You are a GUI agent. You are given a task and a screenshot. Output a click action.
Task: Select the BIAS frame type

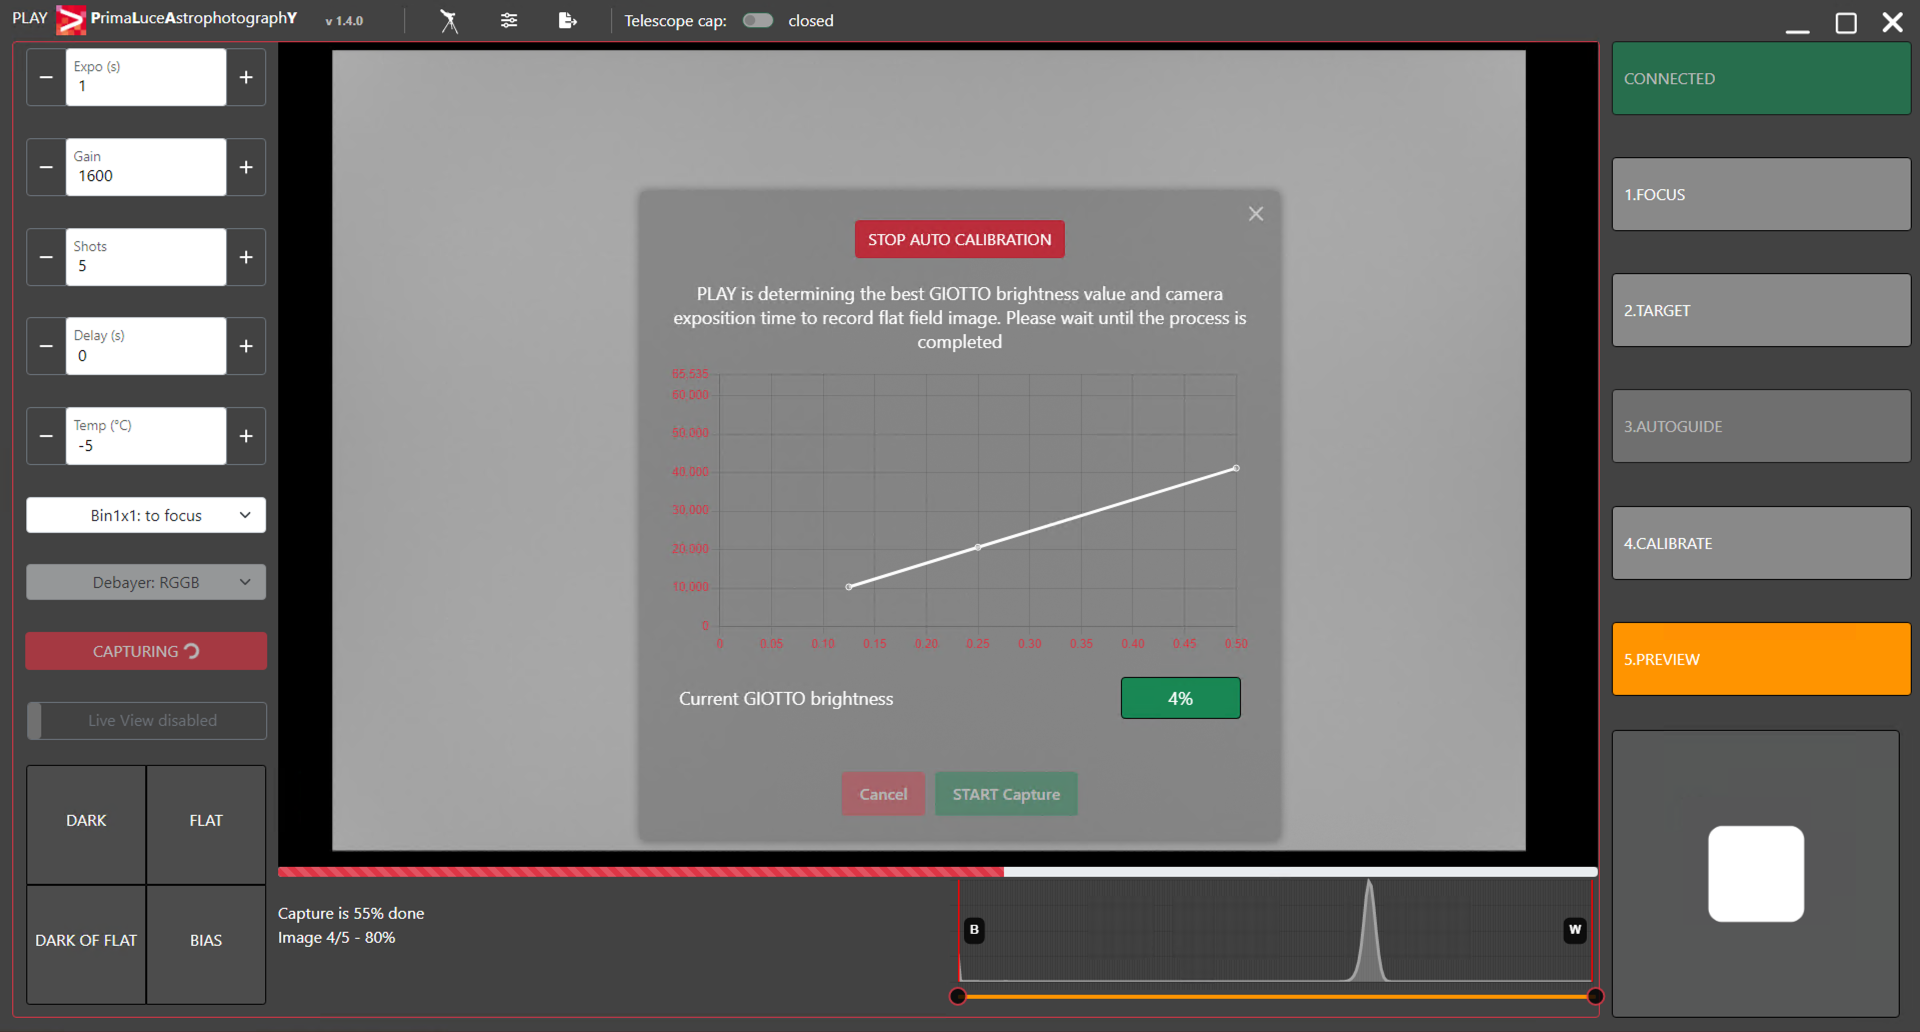click(x=206, y=944)
